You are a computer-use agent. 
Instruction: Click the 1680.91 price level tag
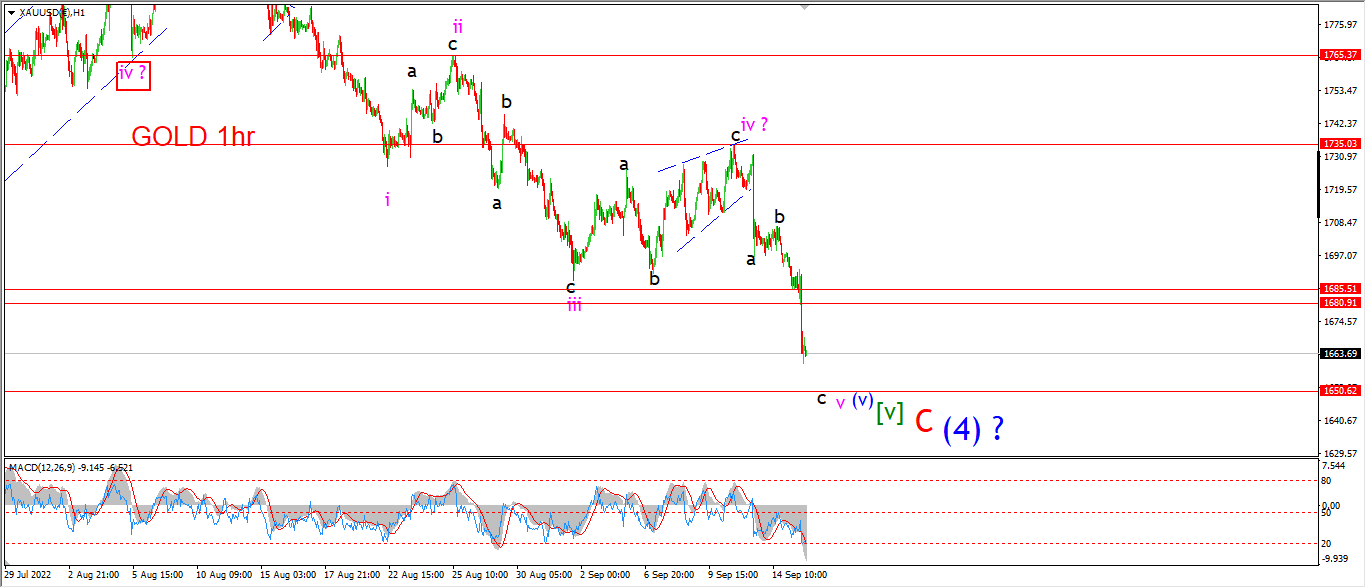(1338, 302)
